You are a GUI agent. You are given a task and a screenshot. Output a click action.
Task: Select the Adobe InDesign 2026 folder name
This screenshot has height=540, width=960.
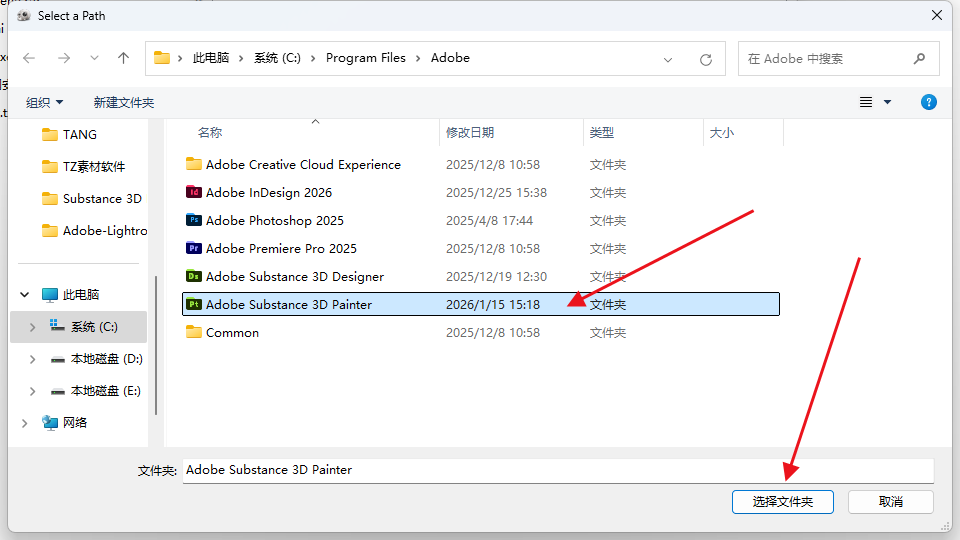pos(269,193)
